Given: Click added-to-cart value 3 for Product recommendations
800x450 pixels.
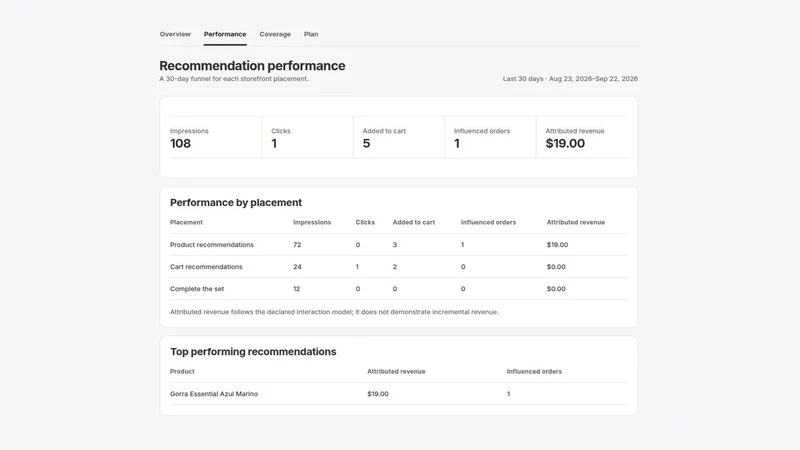Looking at the screenshot, I should [x=395, y=245].
